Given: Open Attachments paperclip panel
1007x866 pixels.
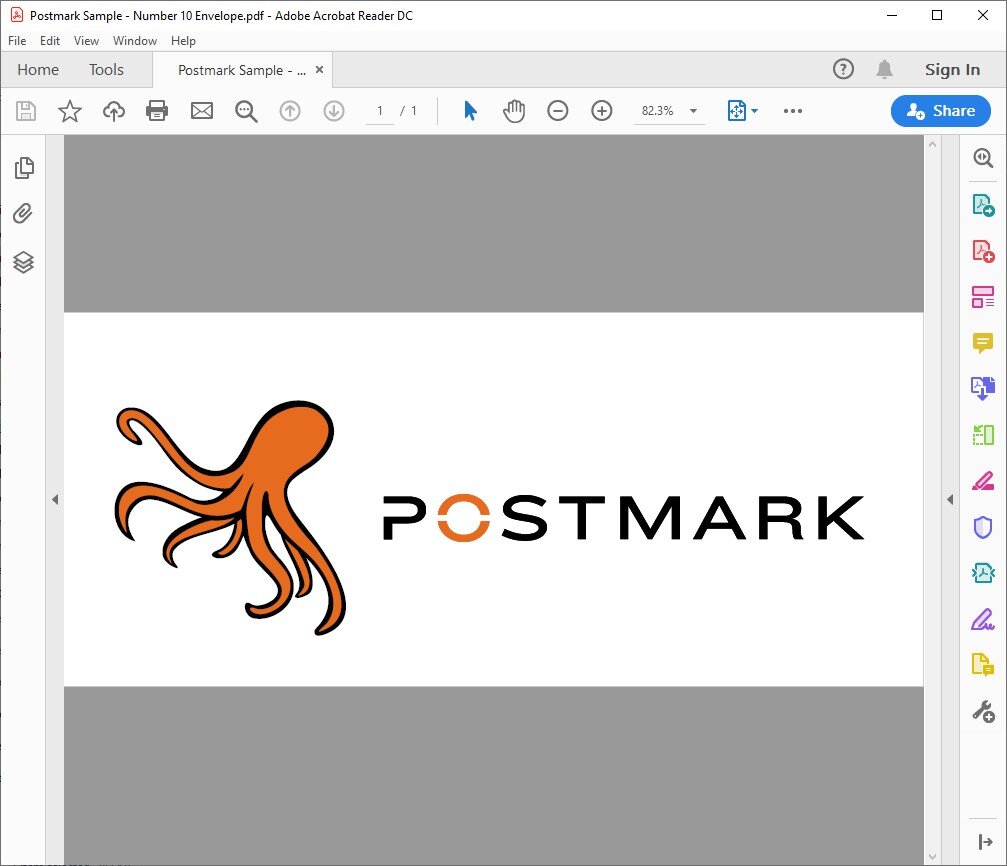Looking at the screenshot, I should tap(23, 214).
